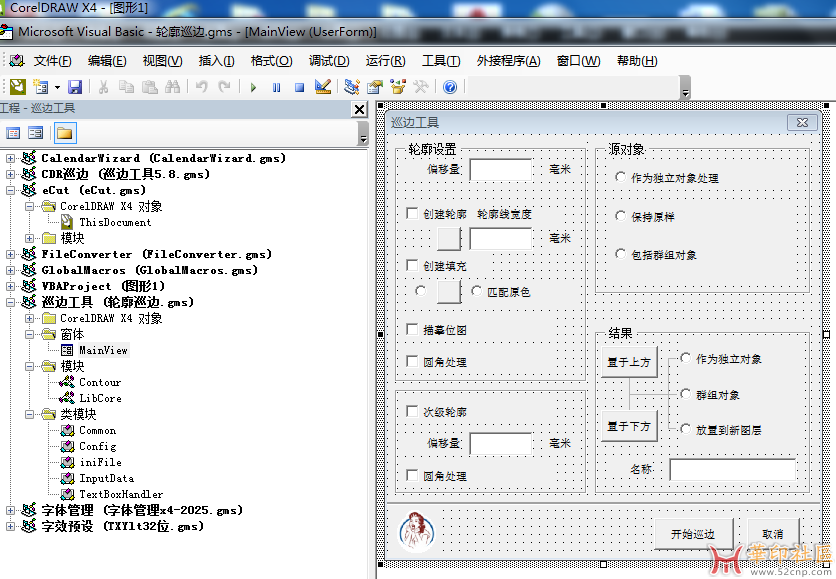
Task: Click the fill color swatch beside 匹配原色
Action: point(449,292)
